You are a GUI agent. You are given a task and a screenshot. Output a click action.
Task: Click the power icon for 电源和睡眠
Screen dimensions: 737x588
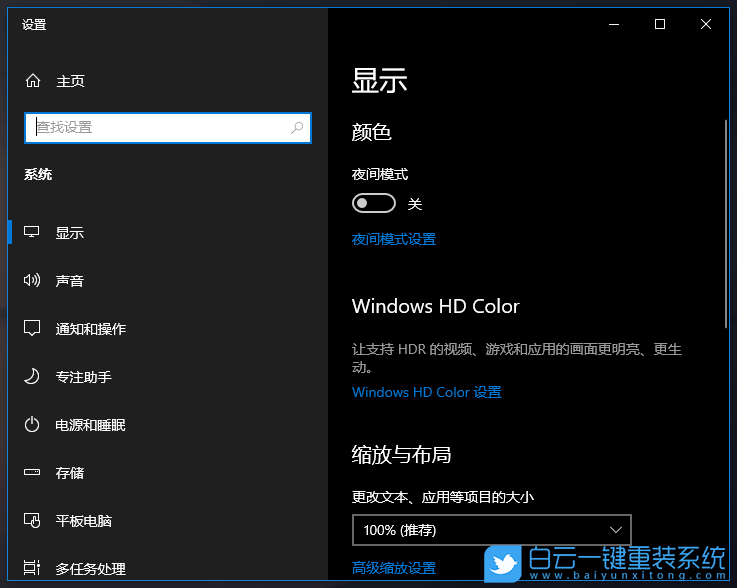pyautogui.click(x=32, y=425)
